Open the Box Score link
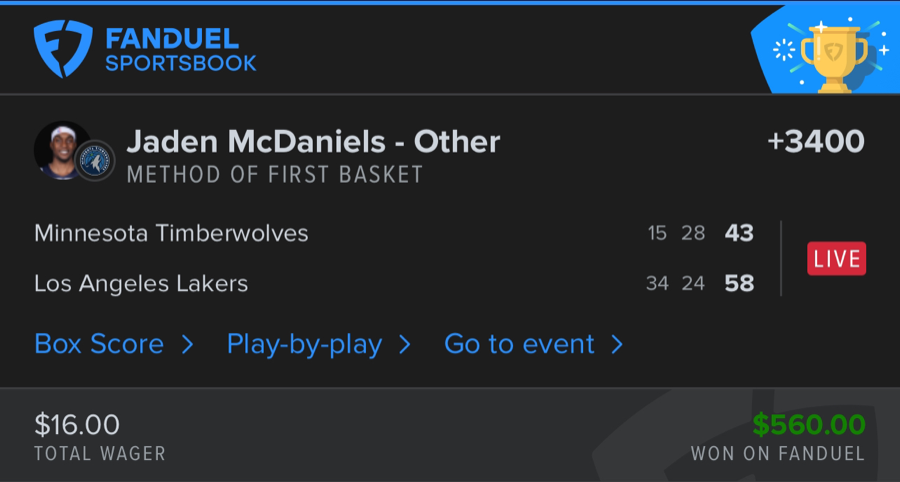The image size is (900, 482). [99, 344]
